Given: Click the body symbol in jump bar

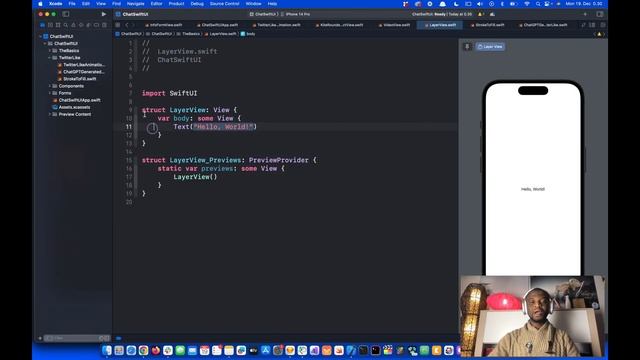Looking at the screenshot, I should 248,34.
